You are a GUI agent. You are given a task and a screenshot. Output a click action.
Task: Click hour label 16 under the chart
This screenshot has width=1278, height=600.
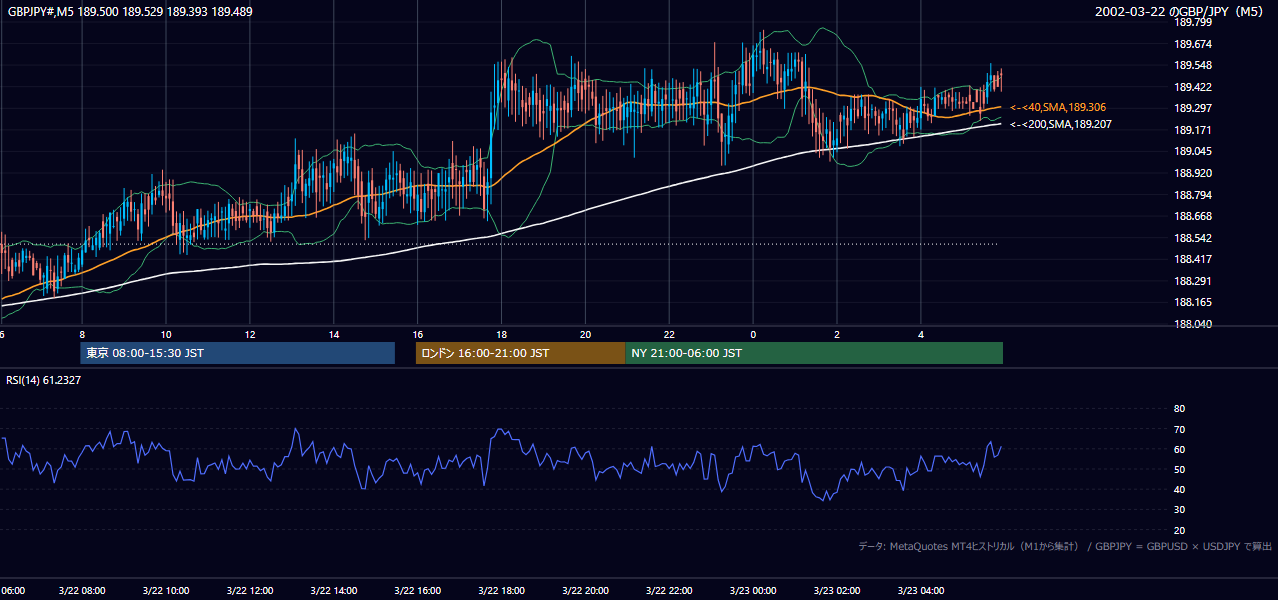[418, 334]
